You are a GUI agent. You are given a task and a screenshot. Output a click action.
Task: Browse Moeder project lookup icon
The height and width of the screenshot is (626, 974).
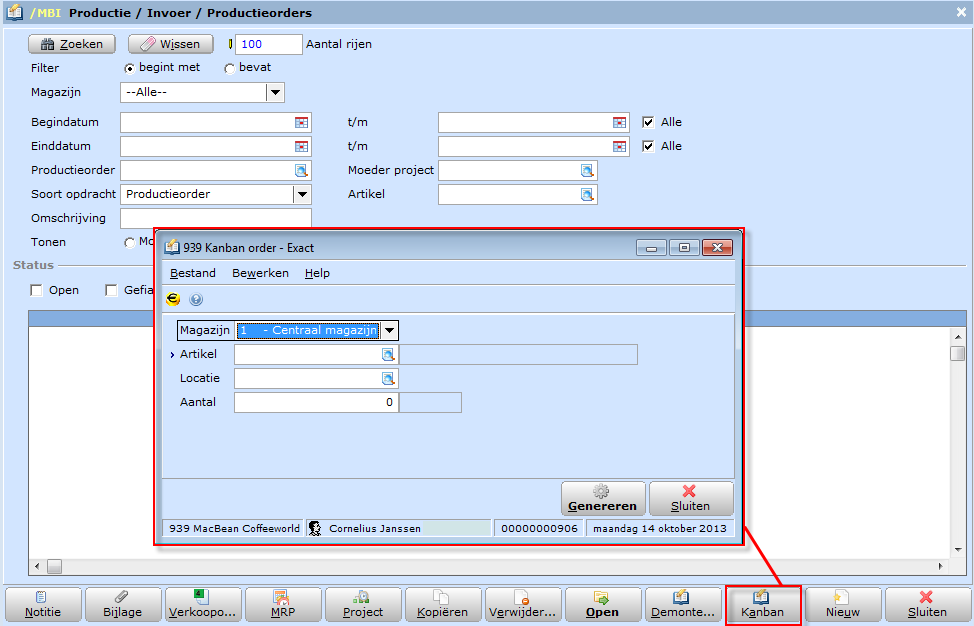(587, 171)
